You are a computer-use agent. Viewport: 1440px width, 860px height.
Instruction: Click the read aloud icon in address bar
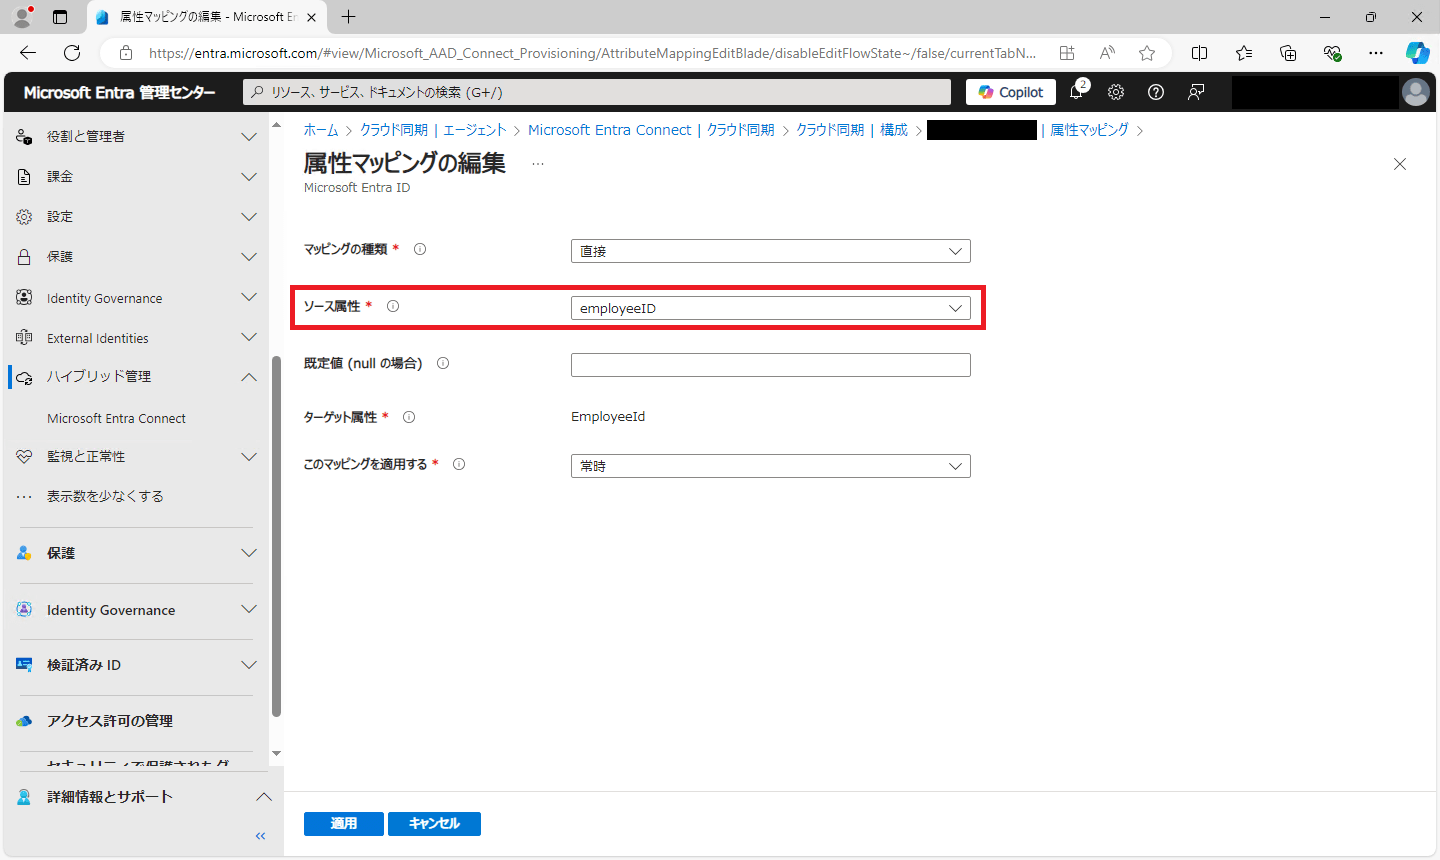1107,53
